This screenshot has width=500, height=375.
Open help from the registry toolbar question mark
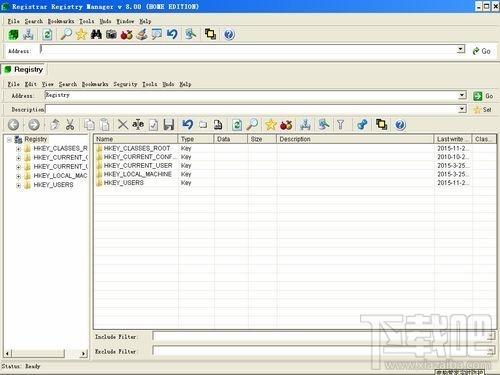400,125
